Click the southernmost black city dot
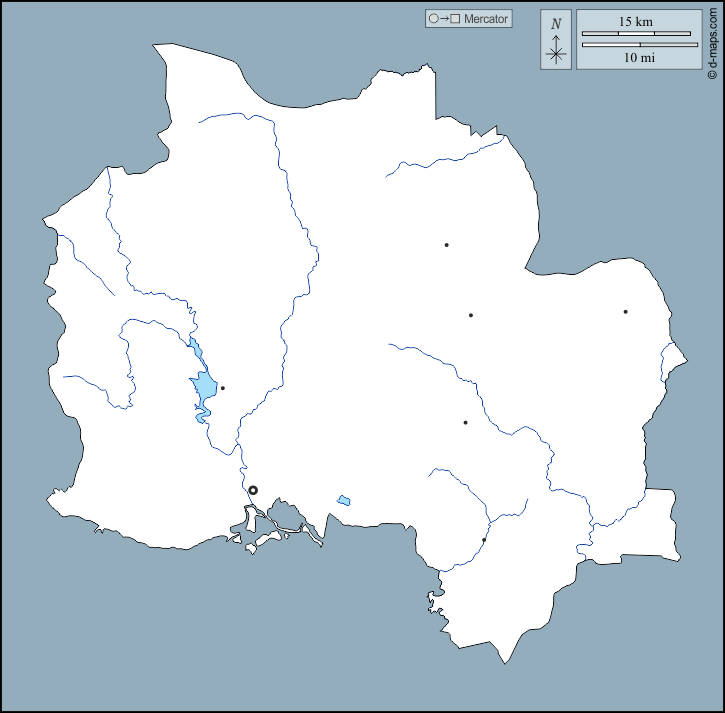Image resolution: width=725 pixels, height=713 pixels. pos(484,541)
